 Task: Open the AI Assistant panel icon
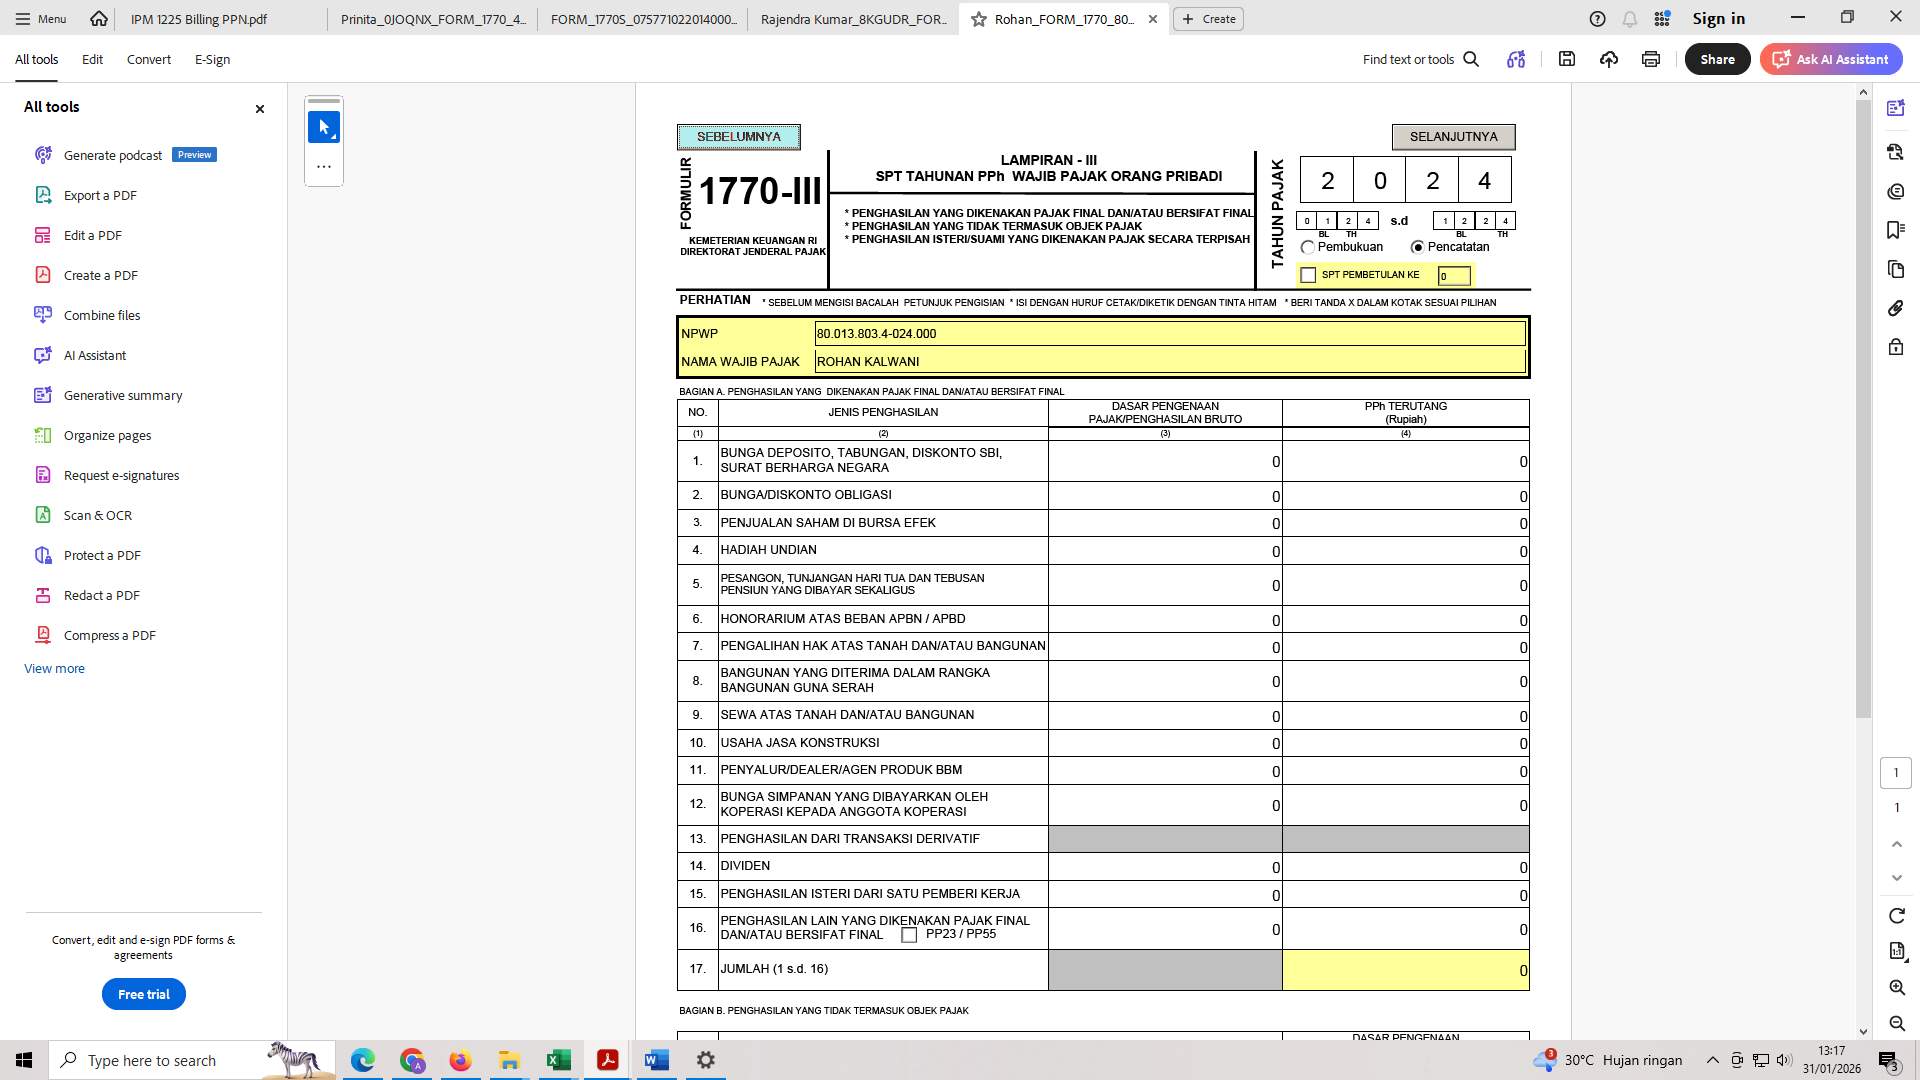pyautogui.click(x=1896, y=108)
